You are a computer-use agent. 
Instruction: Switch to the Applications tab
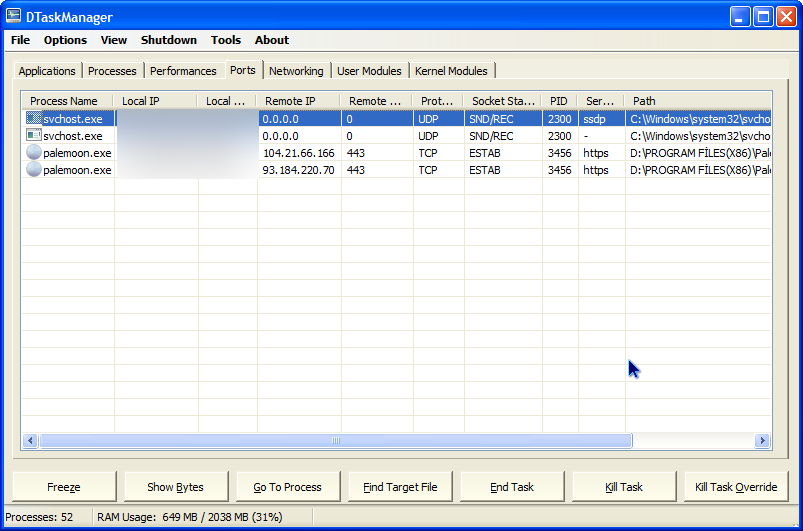point(47,71)
